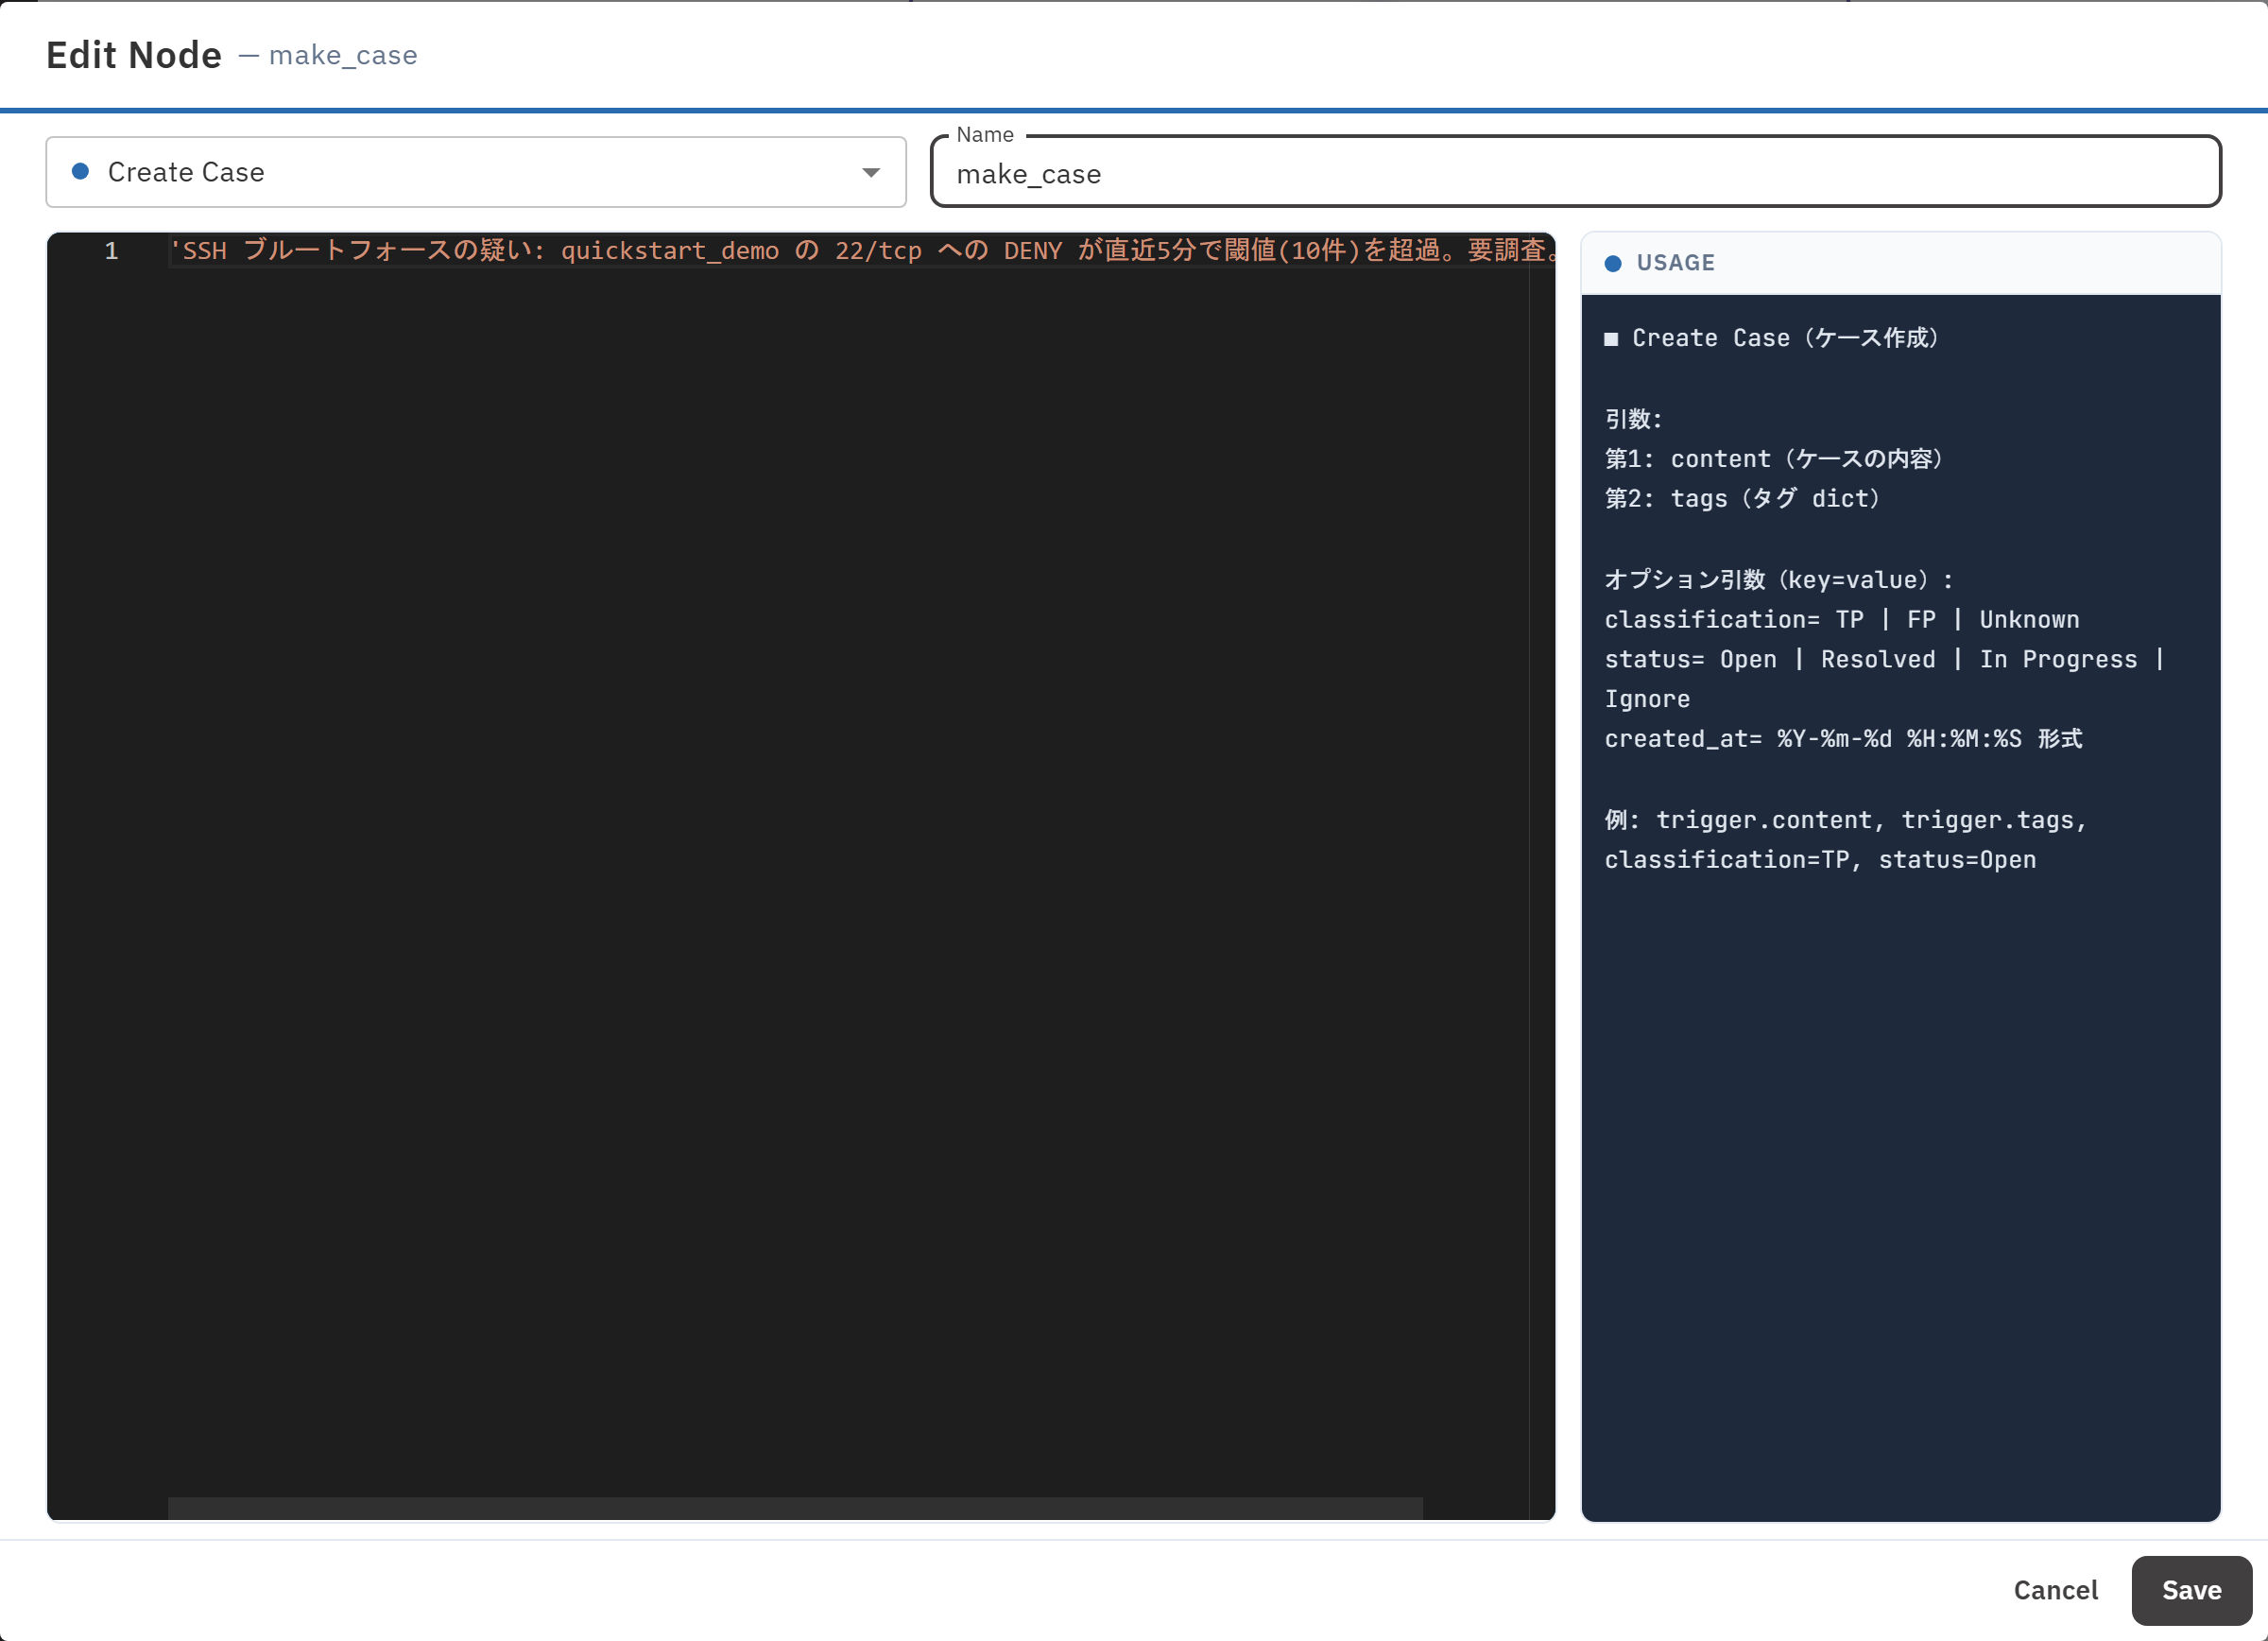Open the Create Case node type dropdown
This screenshot has width=2268, height=1641.
[x=476, y=172]
